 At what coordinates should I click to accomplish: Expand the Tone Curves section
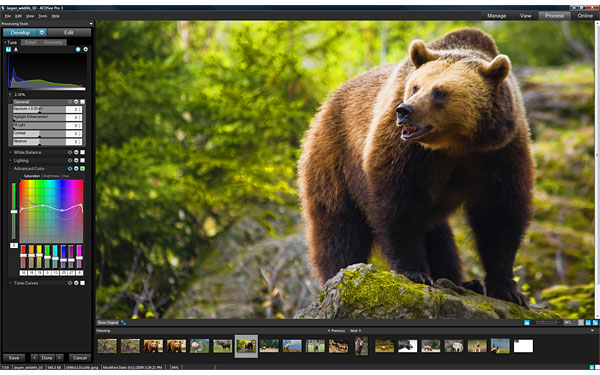tap(10, 283)
